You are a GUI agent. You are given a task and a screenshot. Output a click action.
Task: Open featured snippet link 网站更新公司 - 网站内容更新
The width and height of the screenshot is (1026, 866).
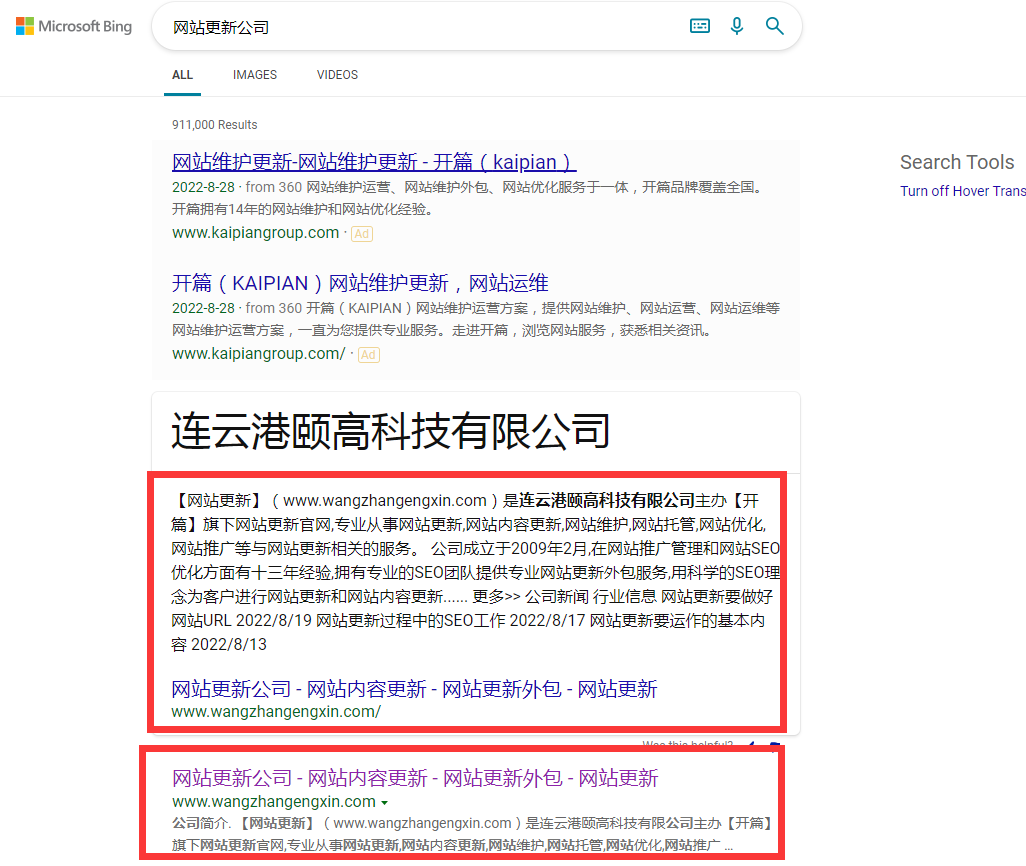414,689
